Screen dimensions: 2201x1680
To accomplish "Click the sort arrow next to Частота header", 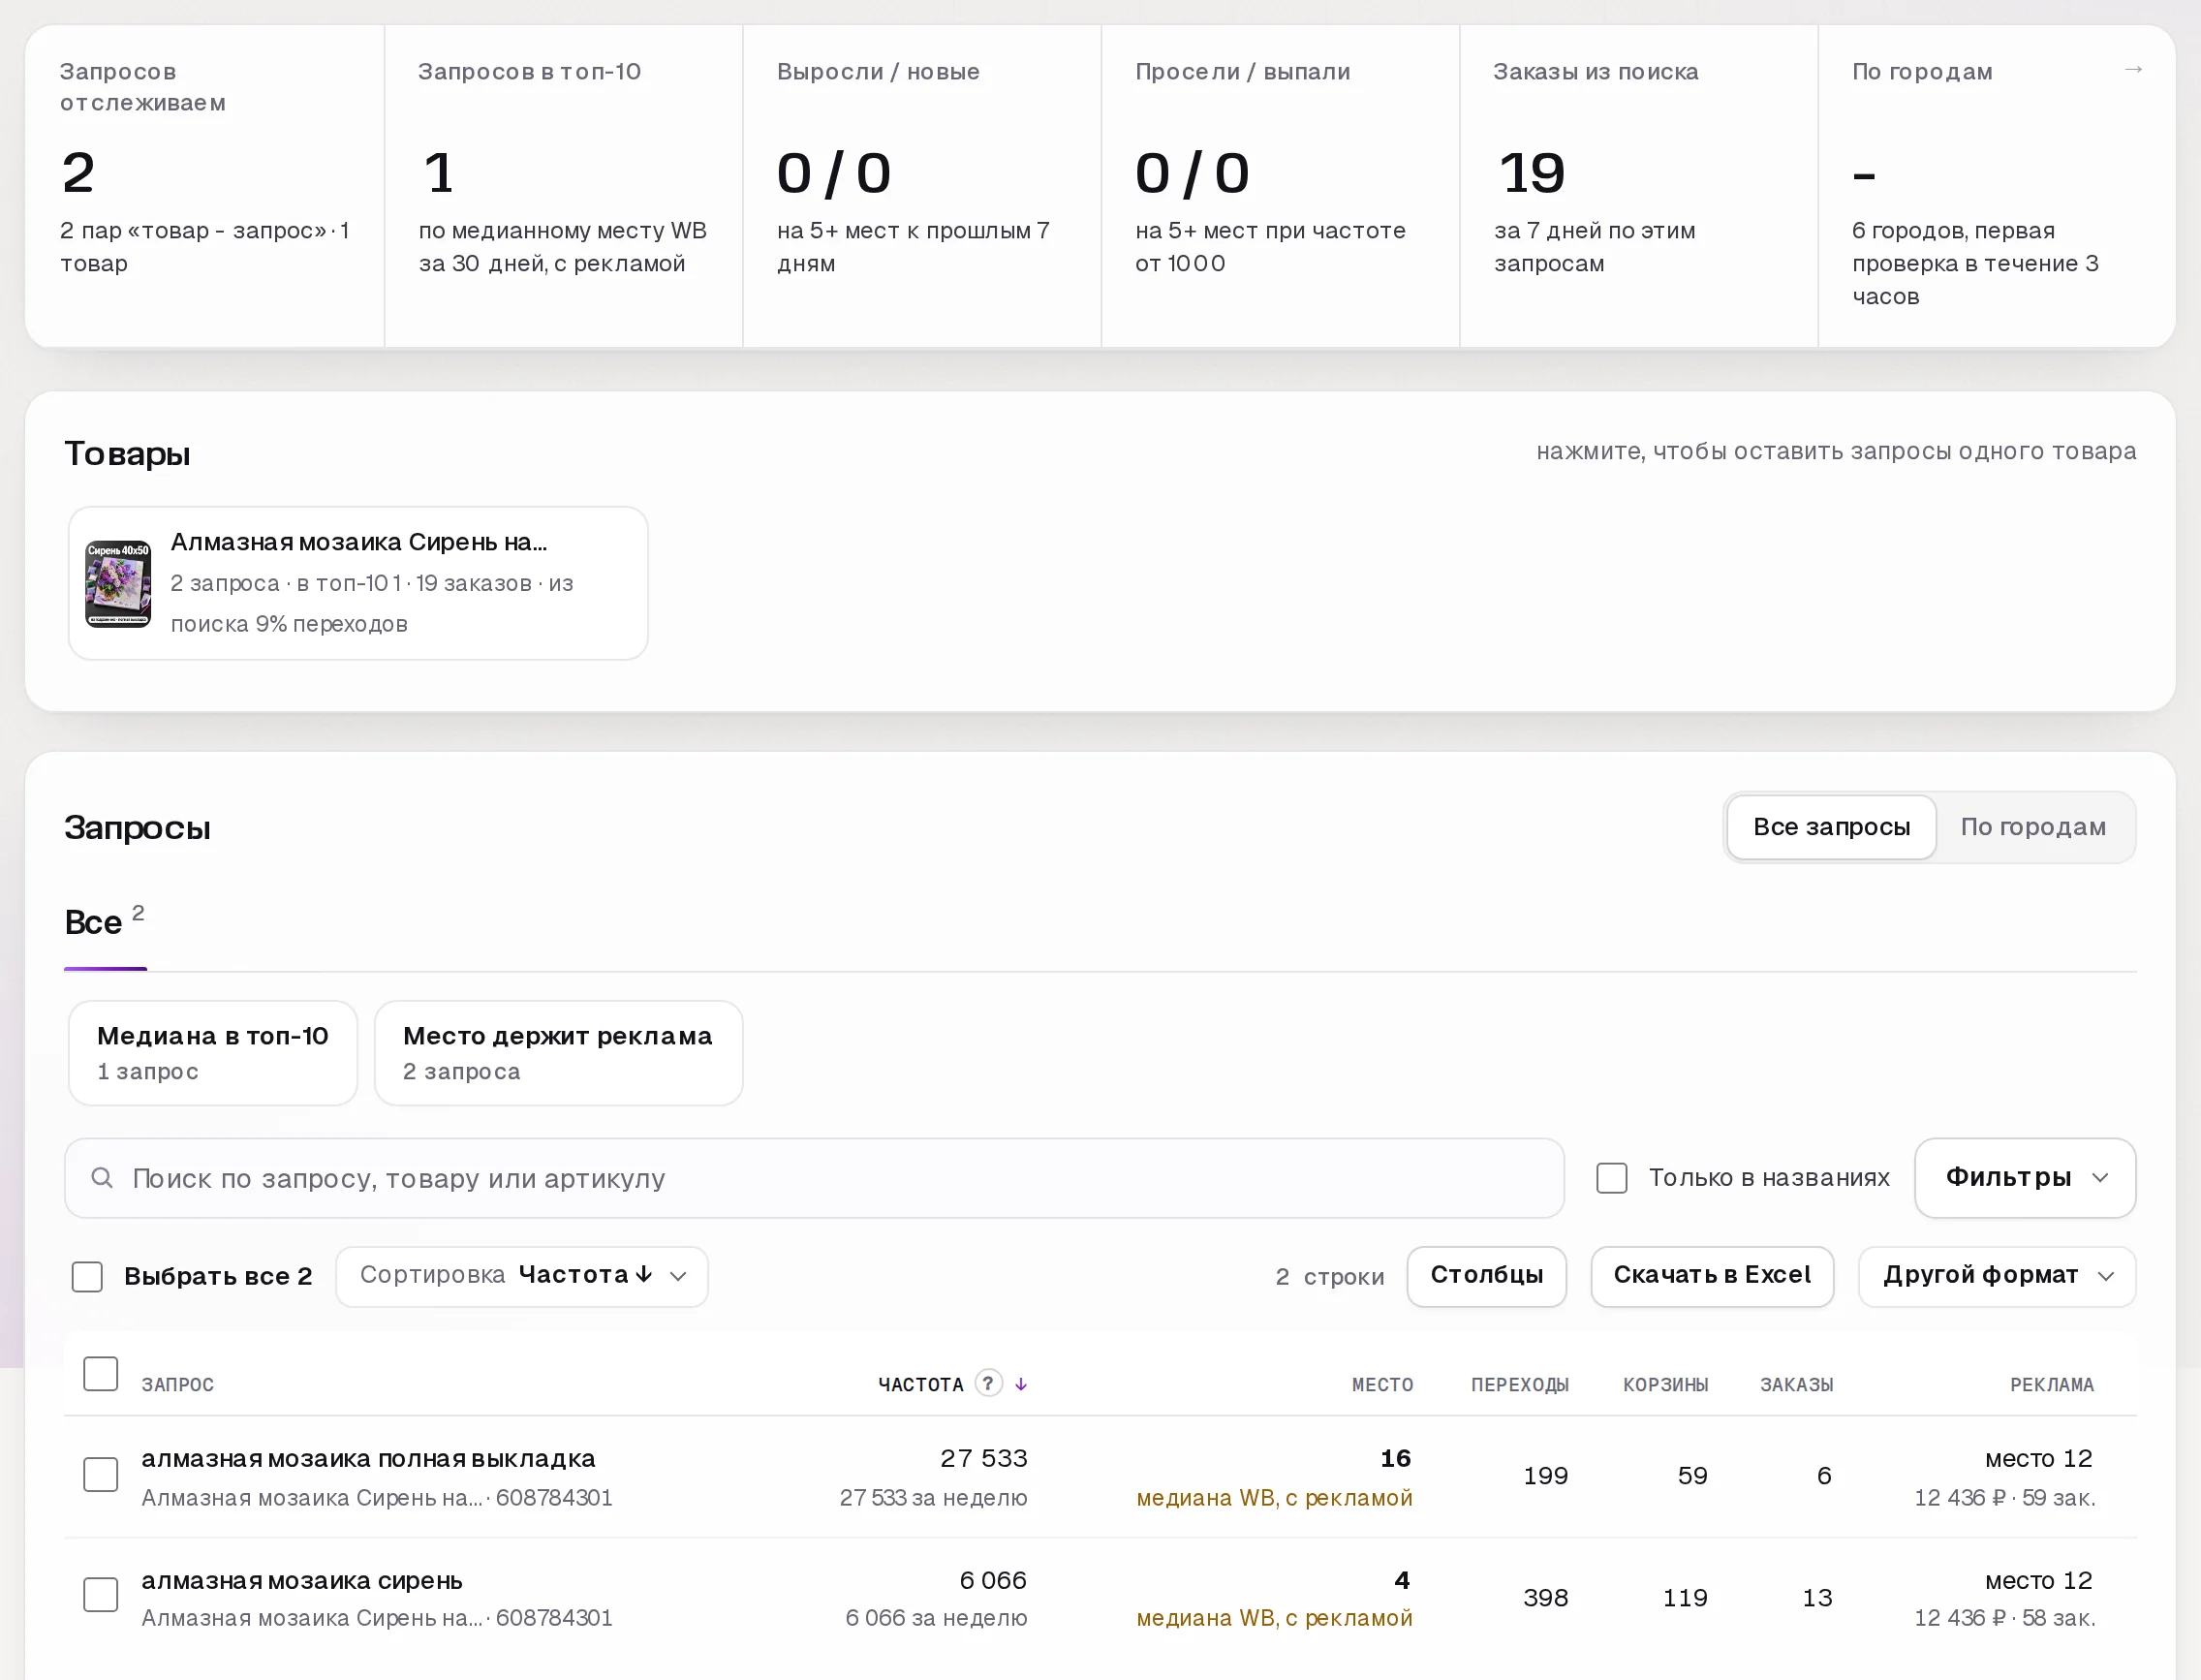I will click(x=1021, y=1384).
